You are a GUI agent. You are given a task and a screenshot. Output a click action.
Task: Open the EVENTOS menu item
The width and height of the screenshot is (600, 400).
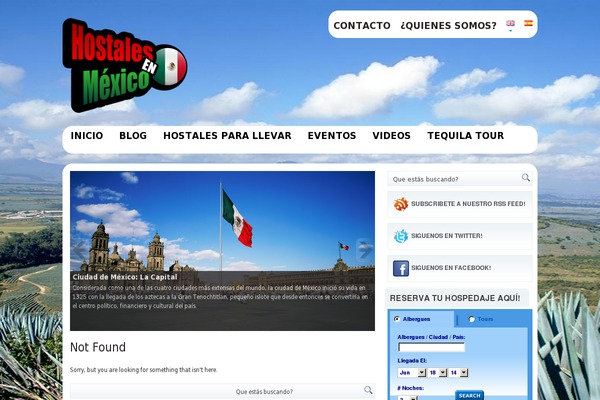[x=332, y=136]
